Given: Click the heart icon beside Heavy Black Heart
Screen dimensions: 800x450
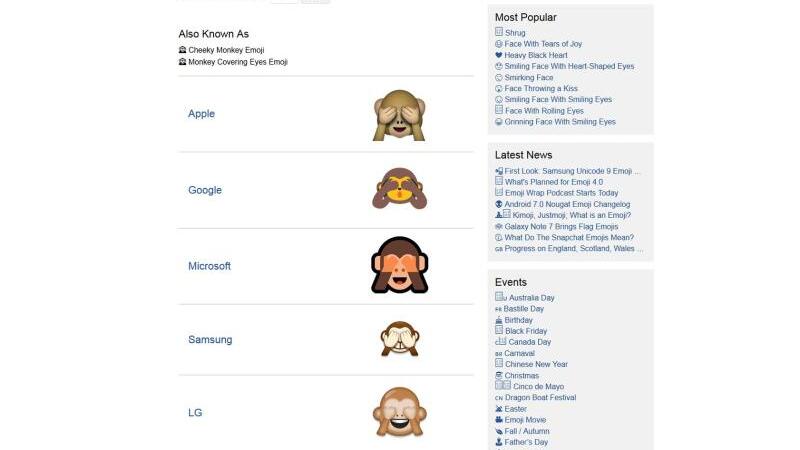Looking at the screenshot, I should (498, 55).
